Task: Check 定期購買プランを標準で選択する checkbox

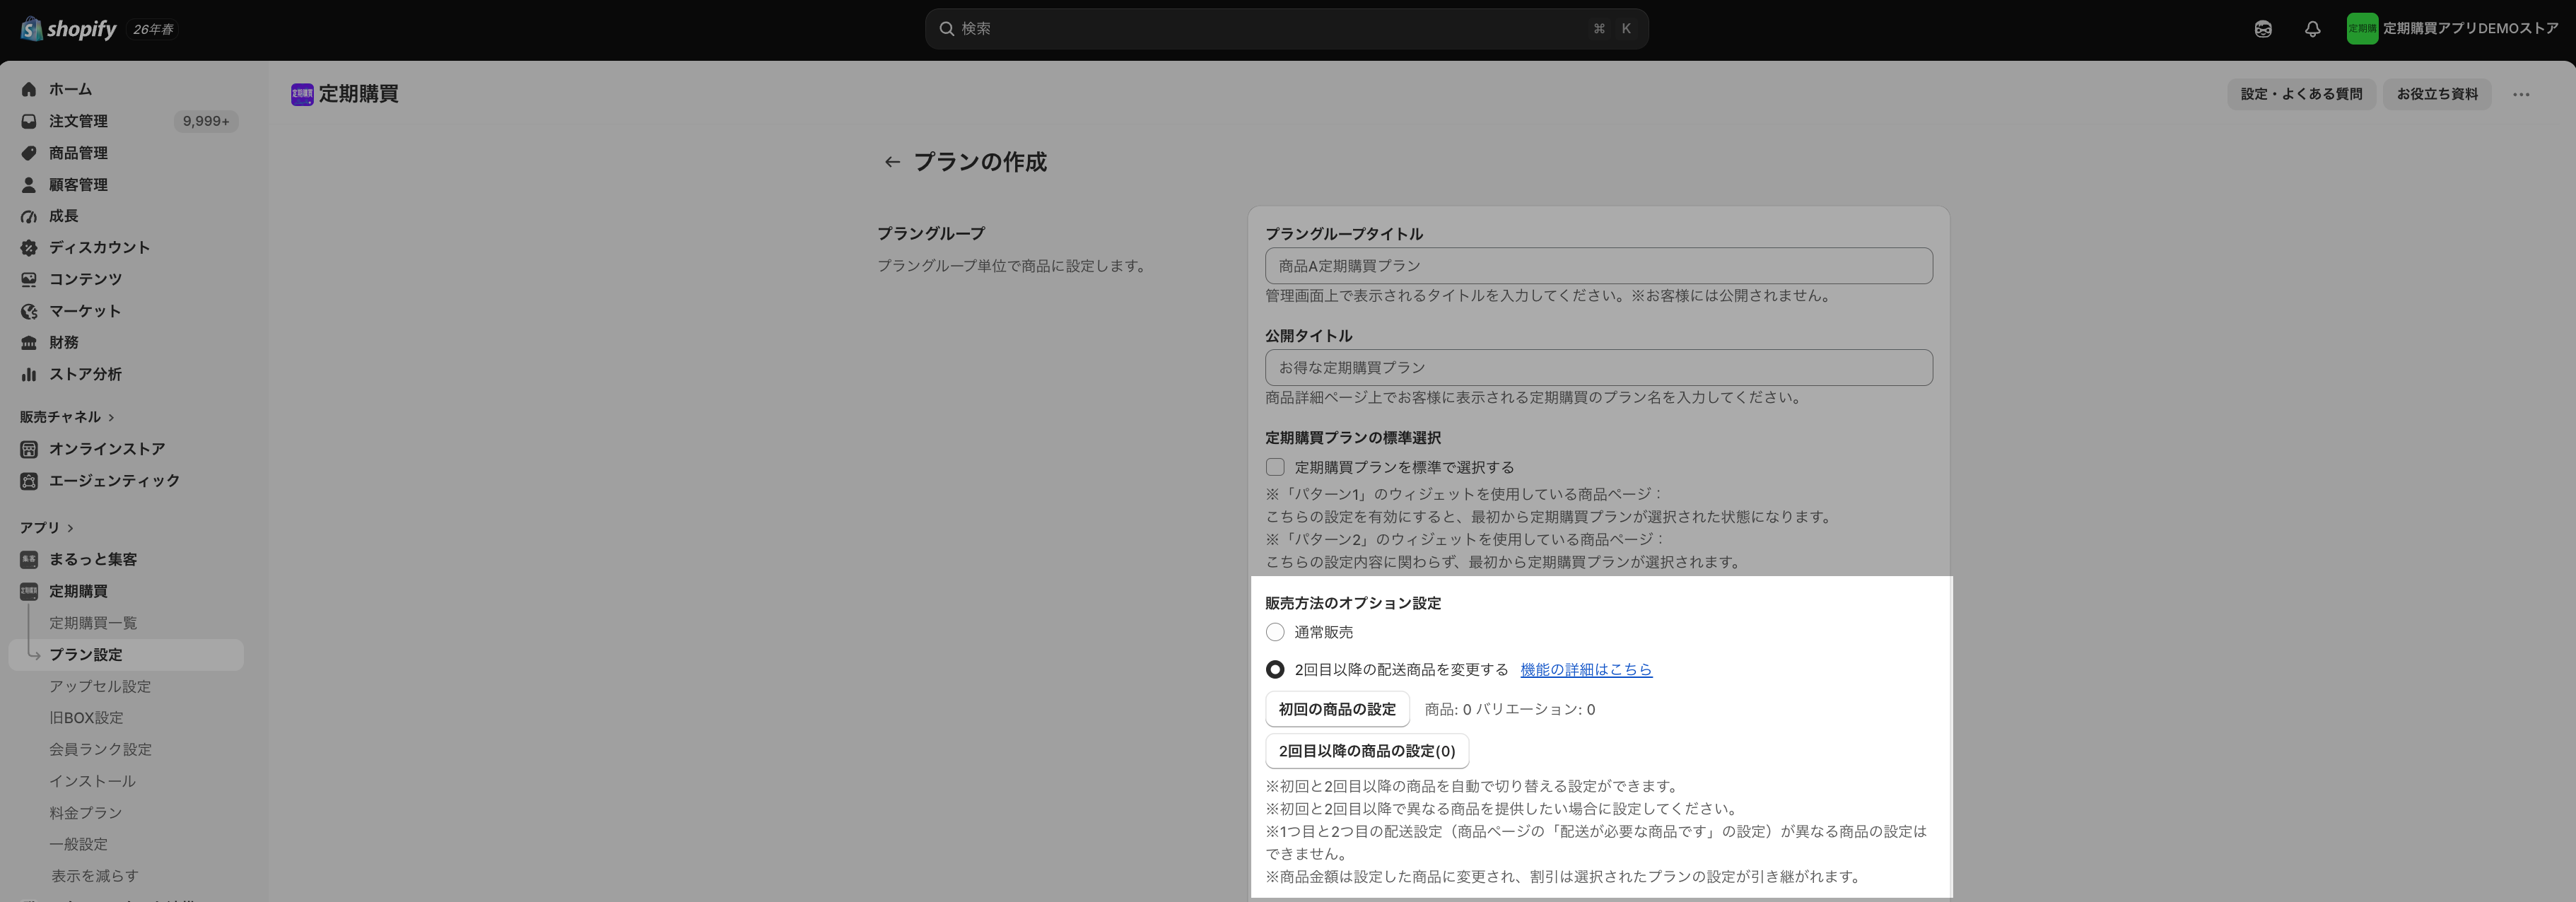Action: (1275, 467)
